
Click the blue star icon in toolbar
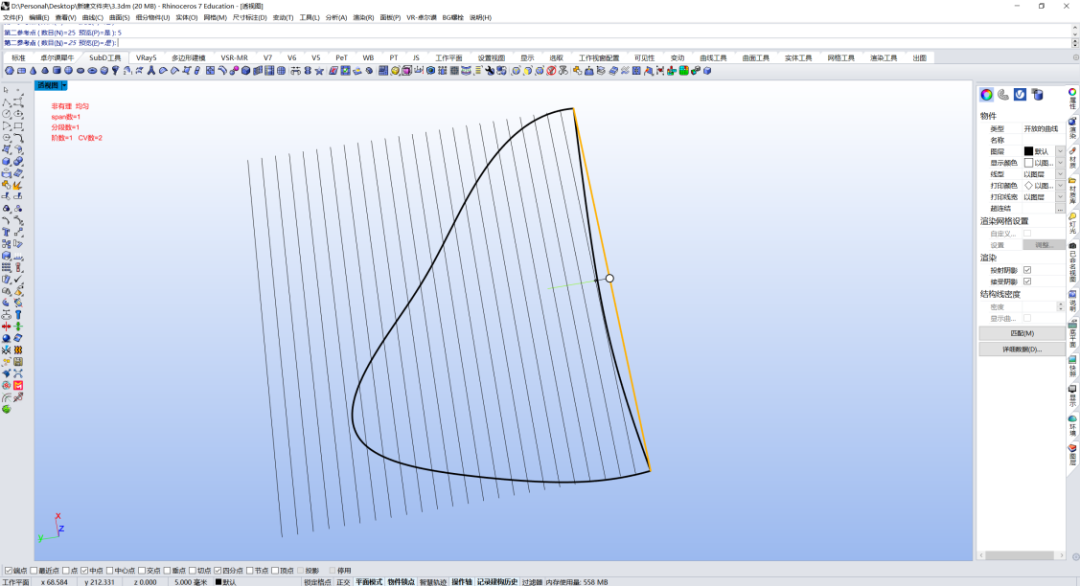point(319,71)
